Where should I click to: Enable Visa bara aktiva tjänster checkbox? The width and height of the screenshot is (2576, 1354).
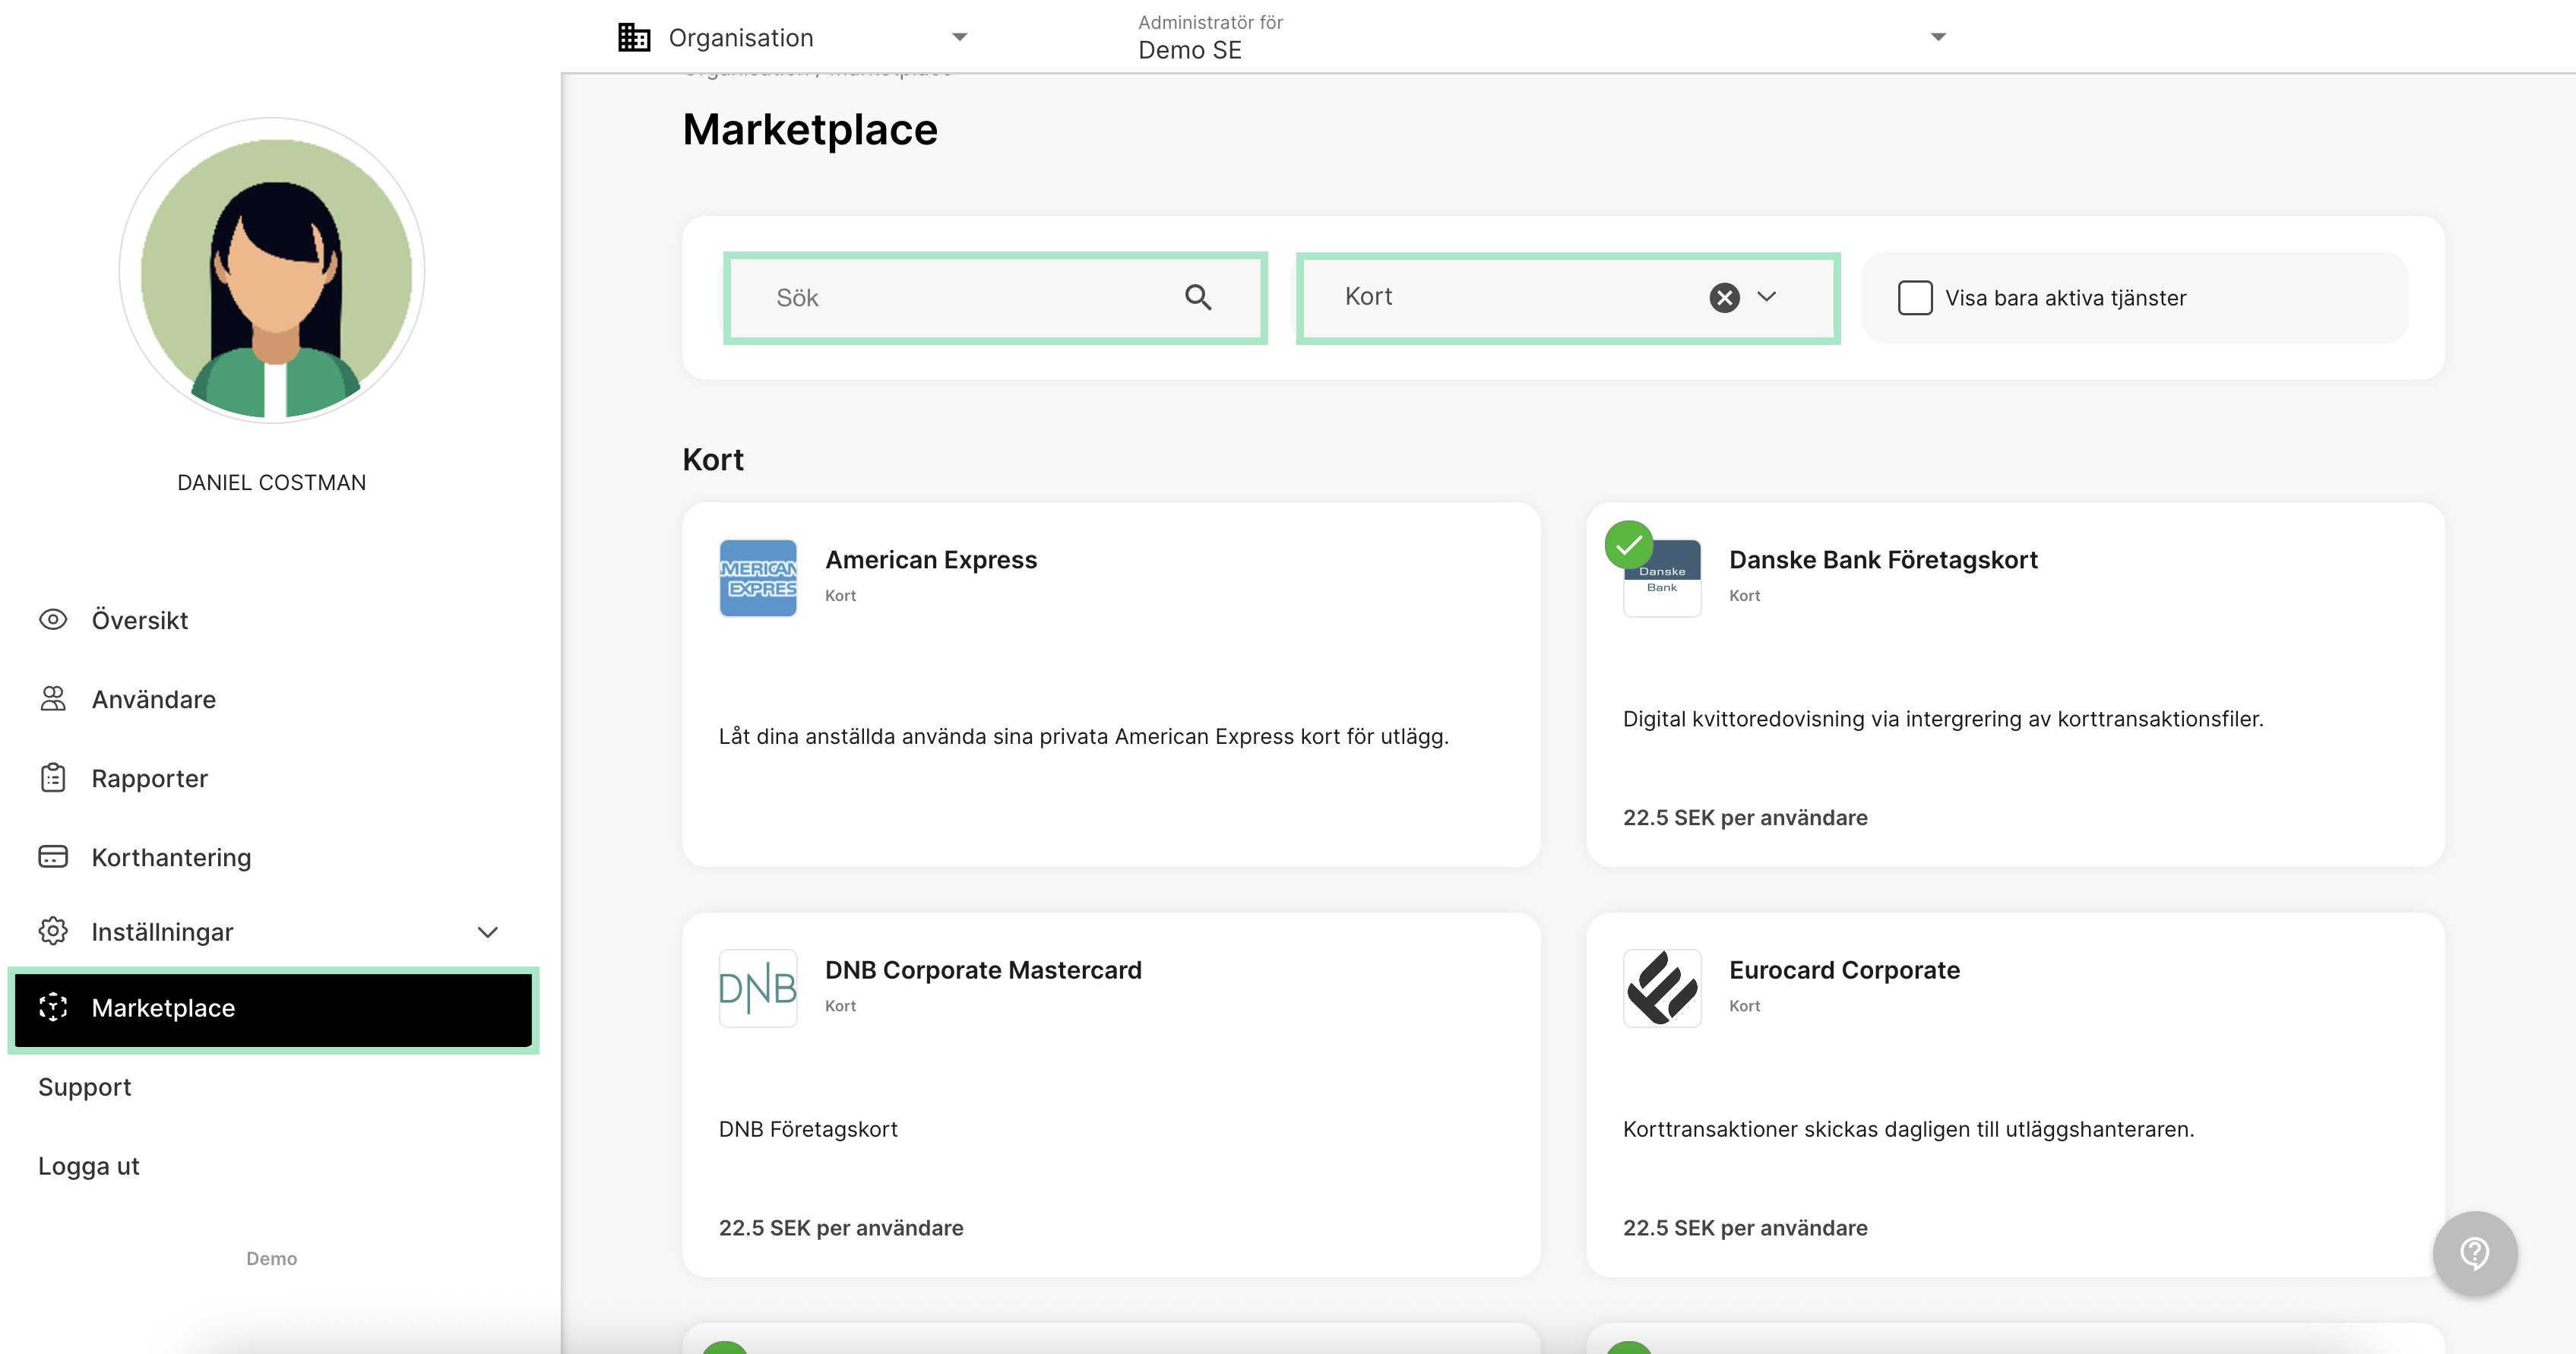(x=1915, y=298)
